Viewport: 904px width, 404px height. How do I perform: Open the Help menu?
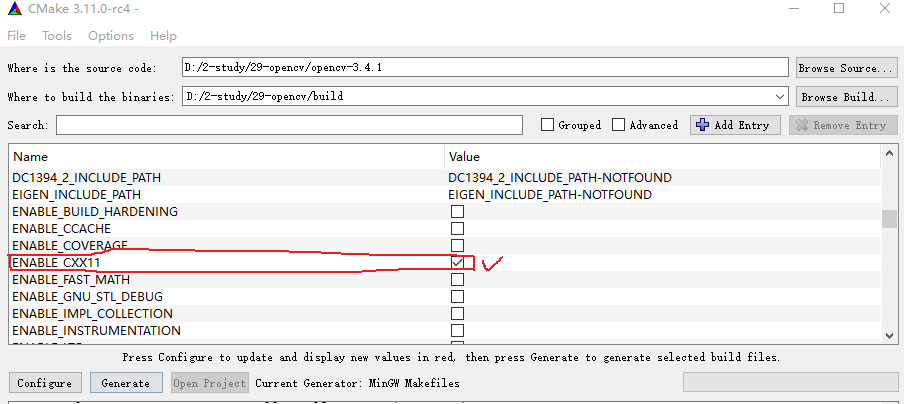coord(163,36)
